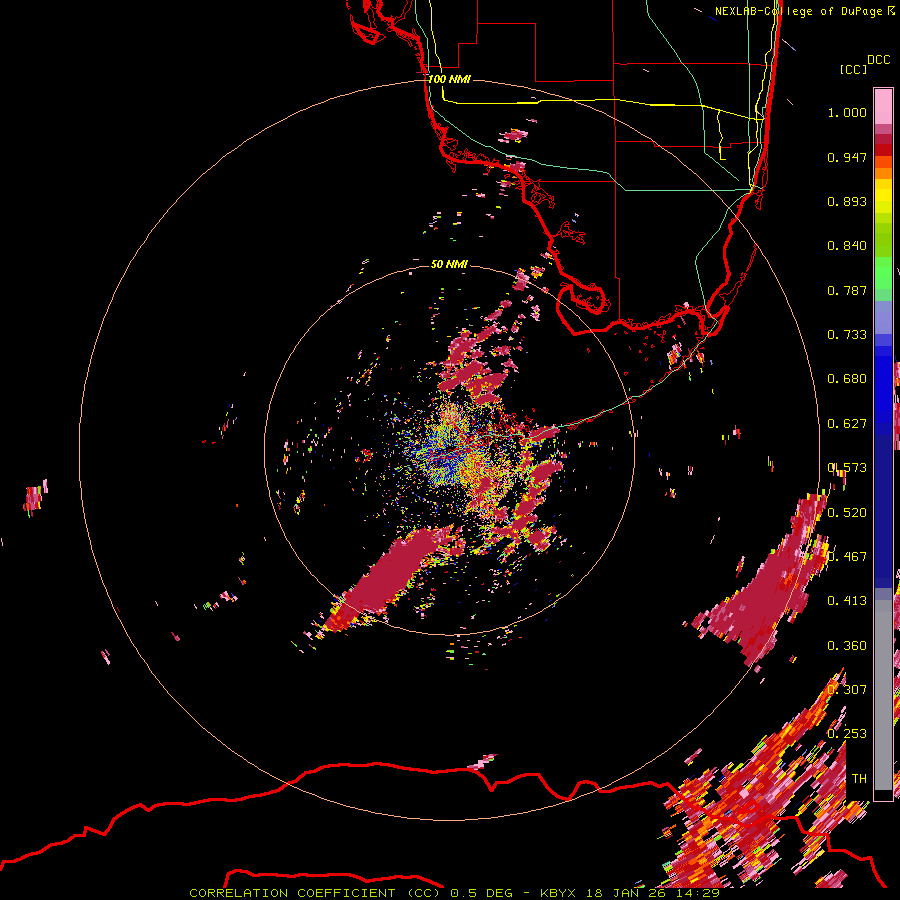Viewport: 900px width, 900px height.
Task: Click the NEXLAB-College of DuPage label
Action: click(798, 11)
